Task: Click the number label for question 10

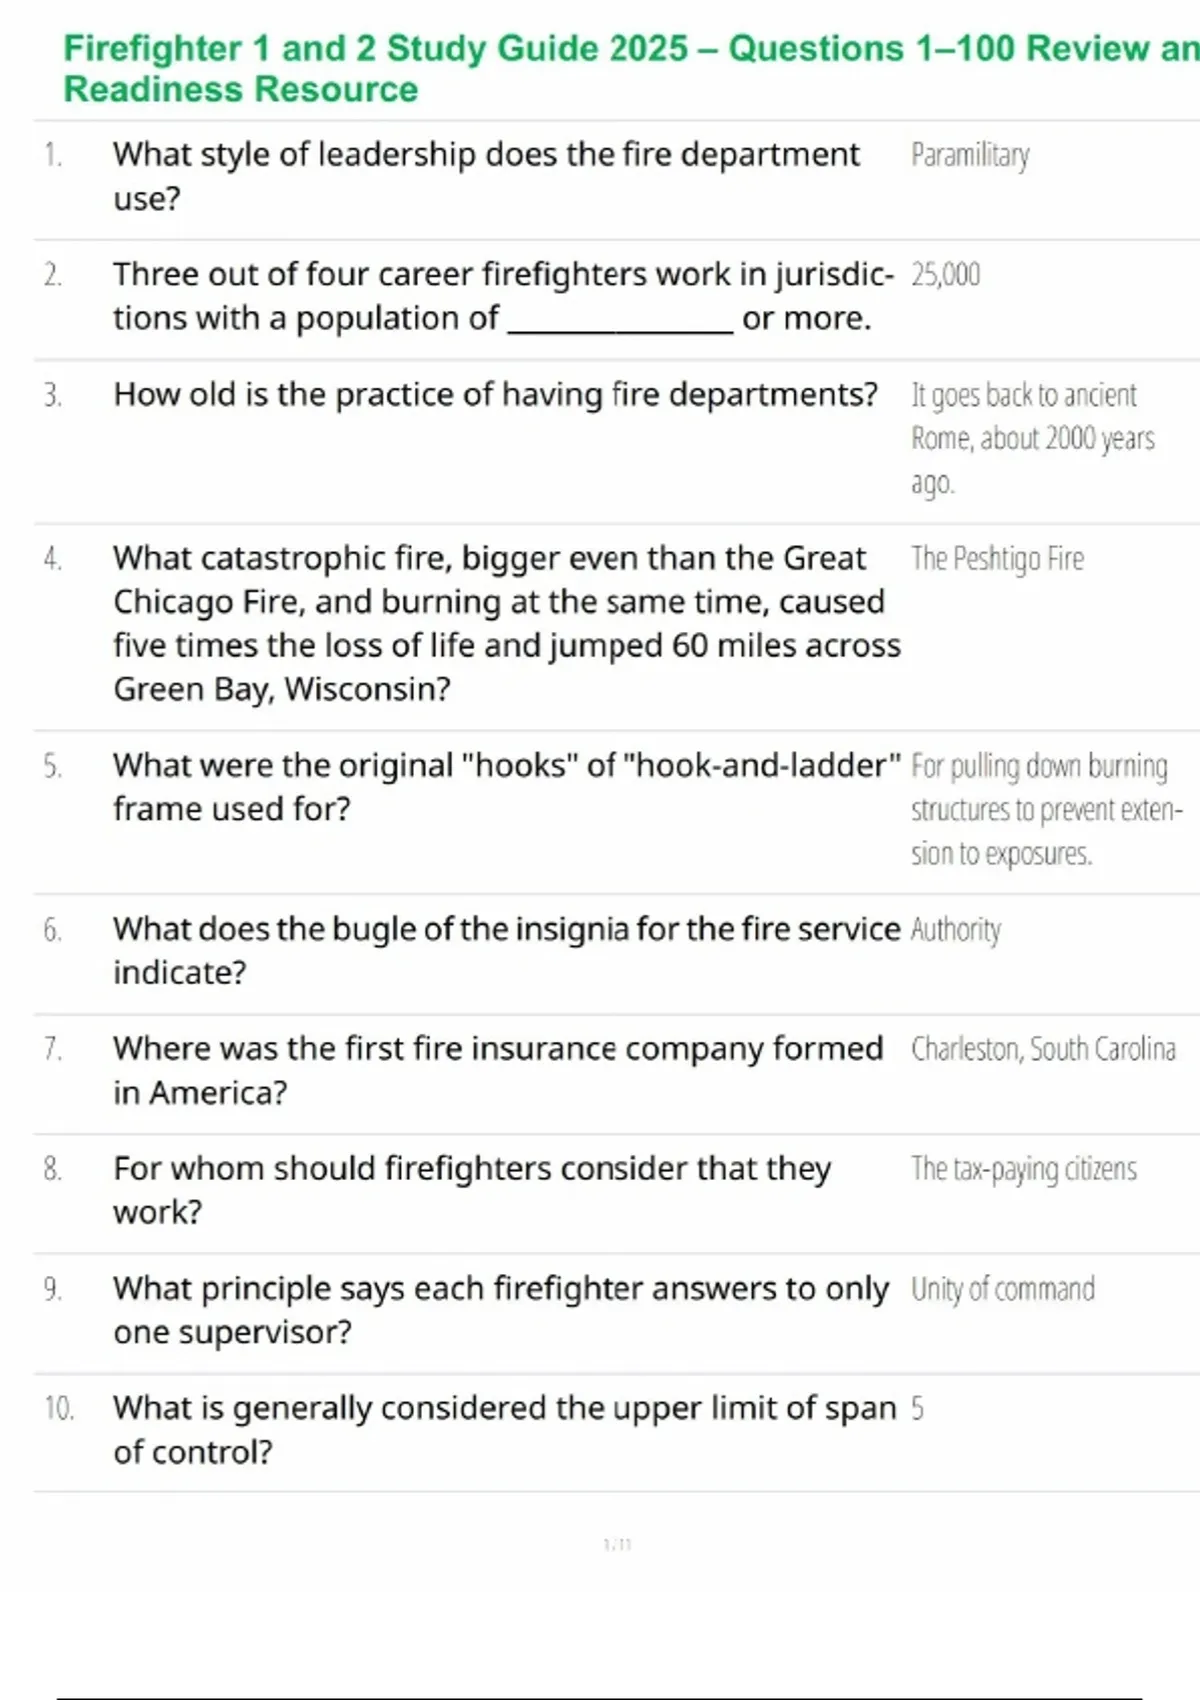Action: pyautogui.click(x=59, y=1409)
